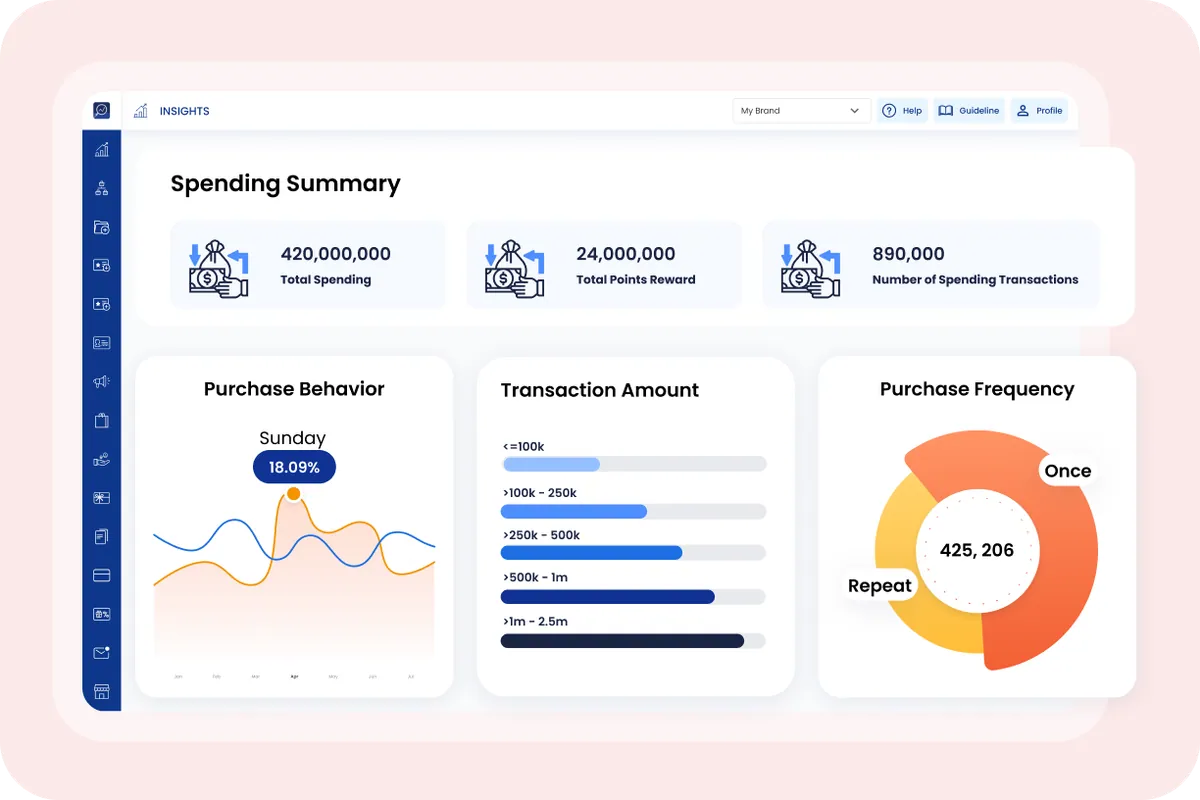Image resolution: width=1200 pixels, height=800 pixels.
Task: Click the orange data point on Purchase Behavior chart
Action: click(x=293, y=494)
